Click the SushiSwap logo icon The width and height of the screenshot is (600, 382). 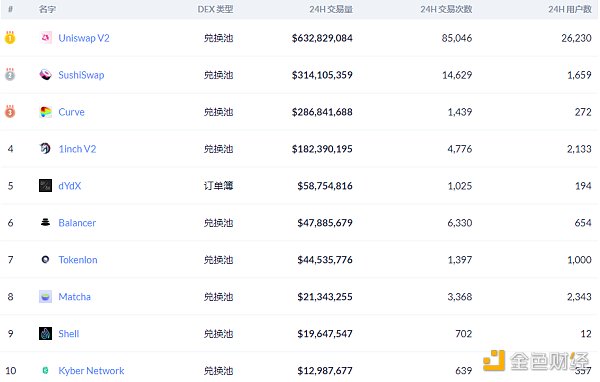[x=46, y=75]
